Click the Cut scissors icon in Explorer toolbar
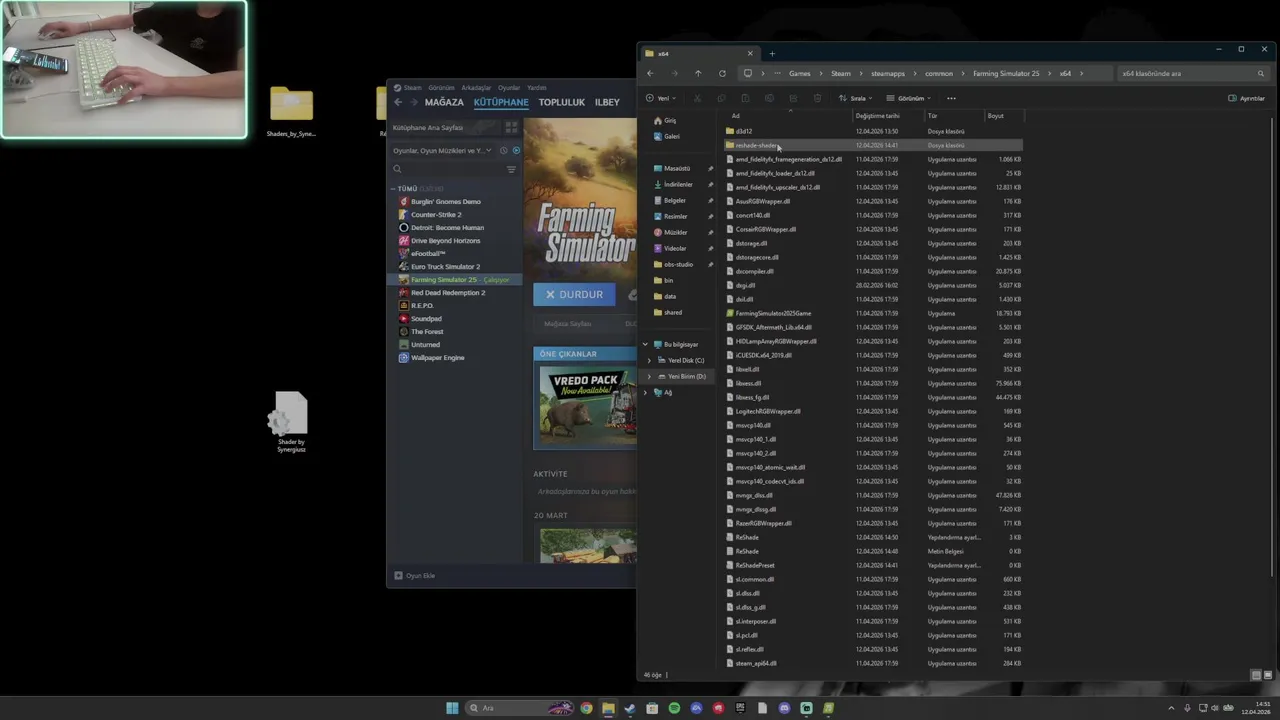 [x=697, y=98]
